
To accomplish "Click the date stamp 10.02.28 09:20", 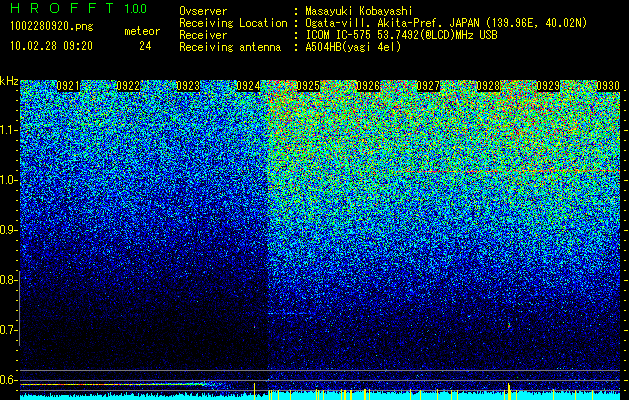I will click(x=51, y=46).
